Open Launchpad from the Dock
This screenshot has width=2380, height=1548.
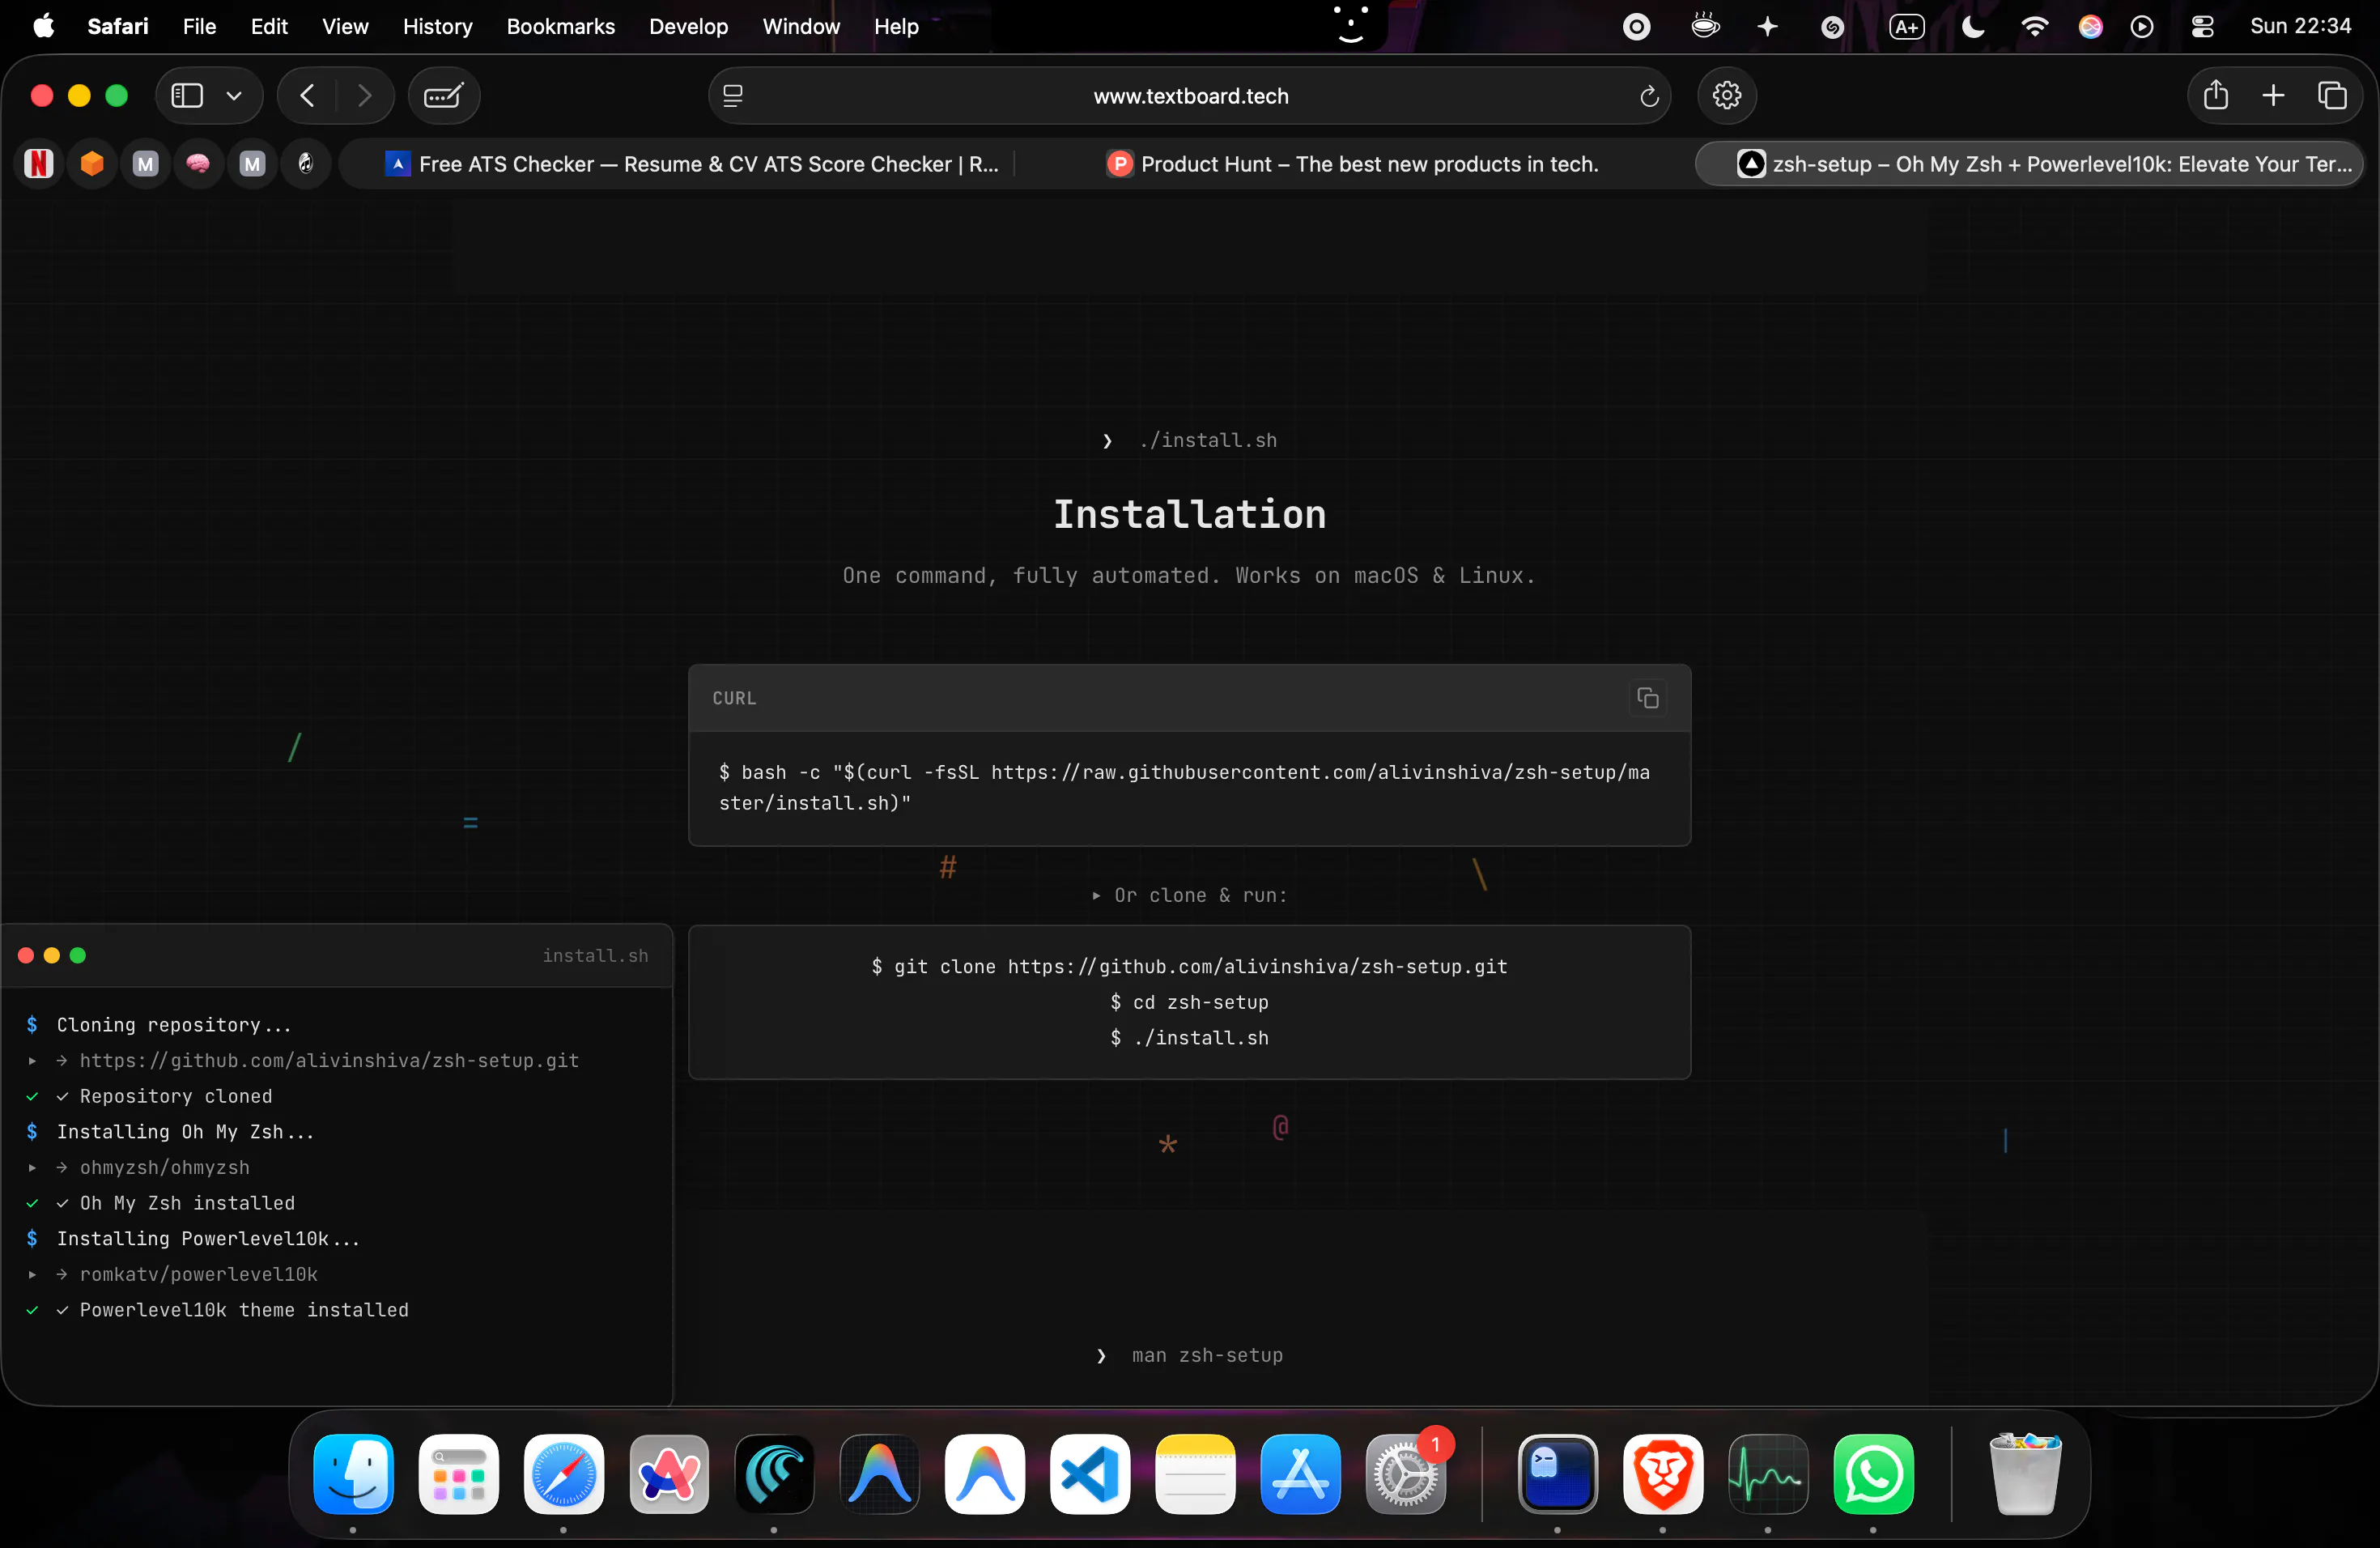pyautogui.click(x=459, y=1474)
